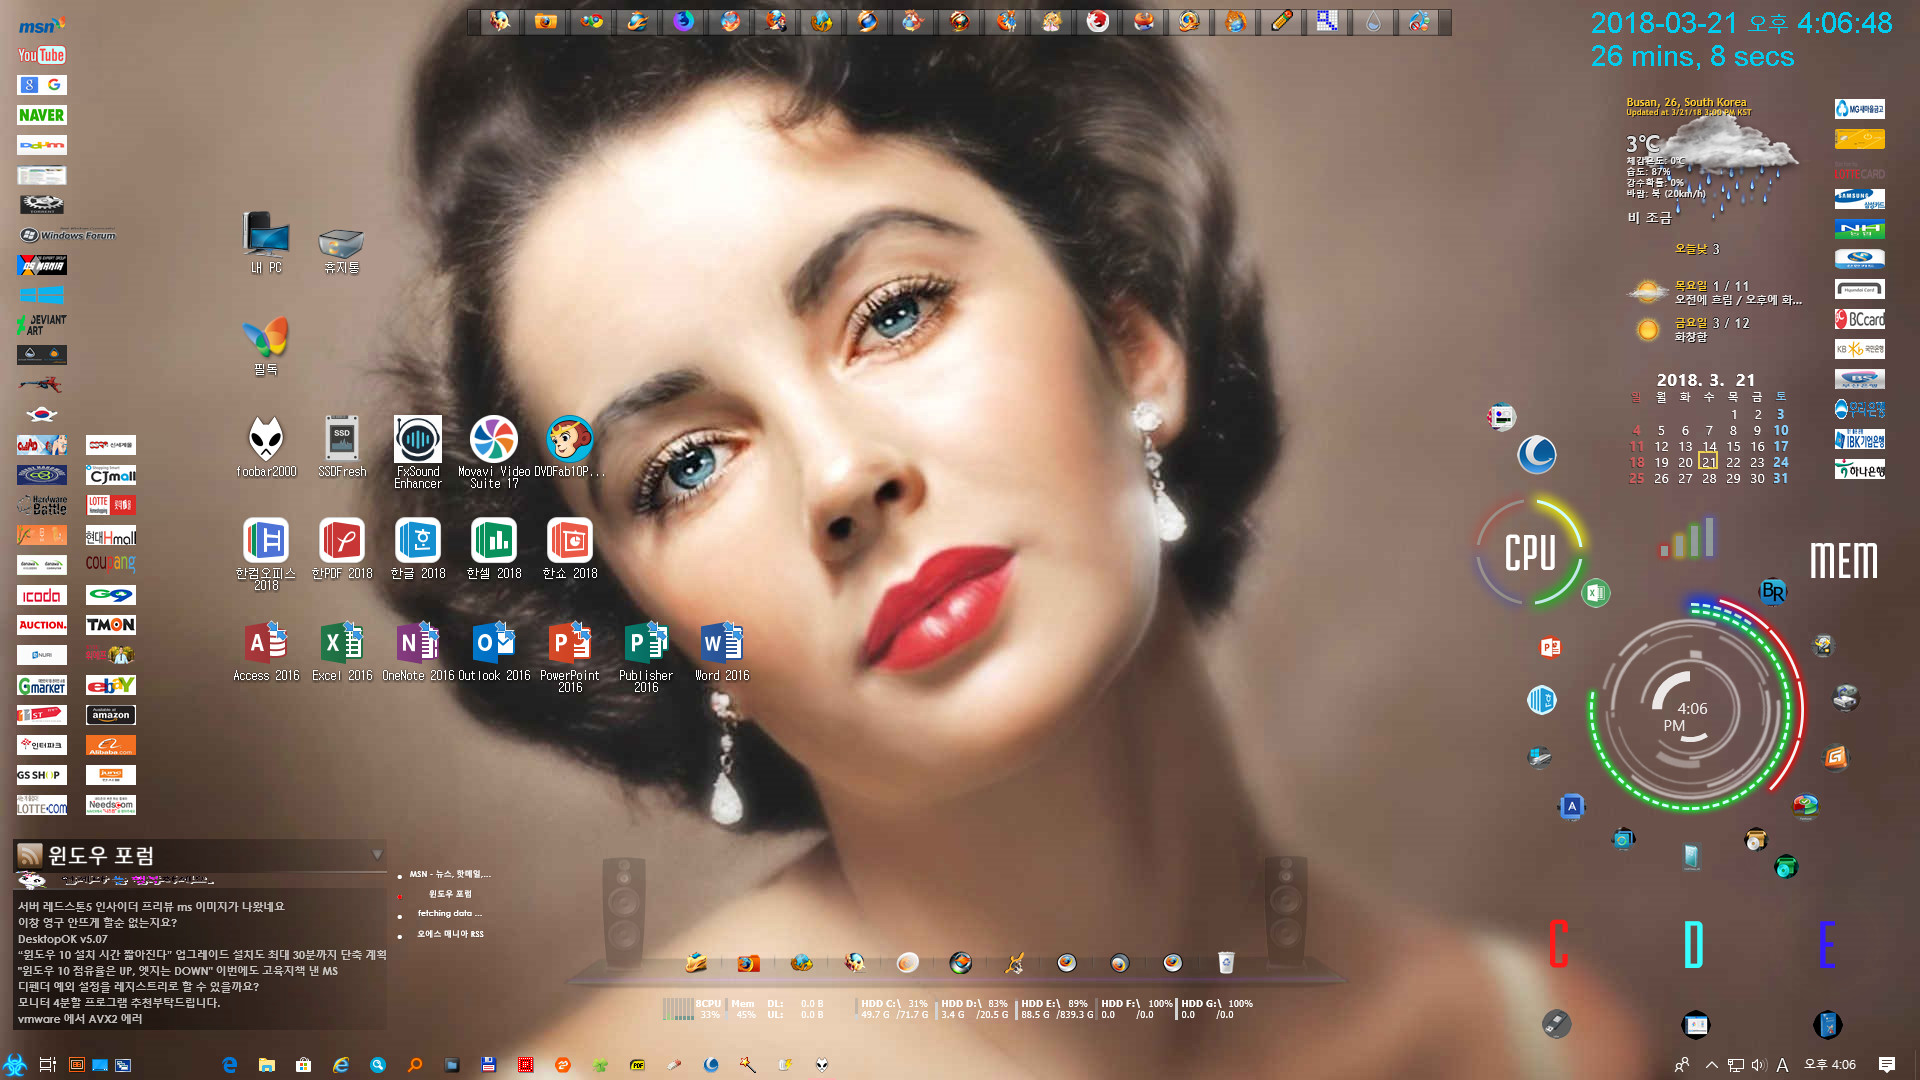
Task: Open Word 2016 shortcut
Action: click(x=722, y=651)
